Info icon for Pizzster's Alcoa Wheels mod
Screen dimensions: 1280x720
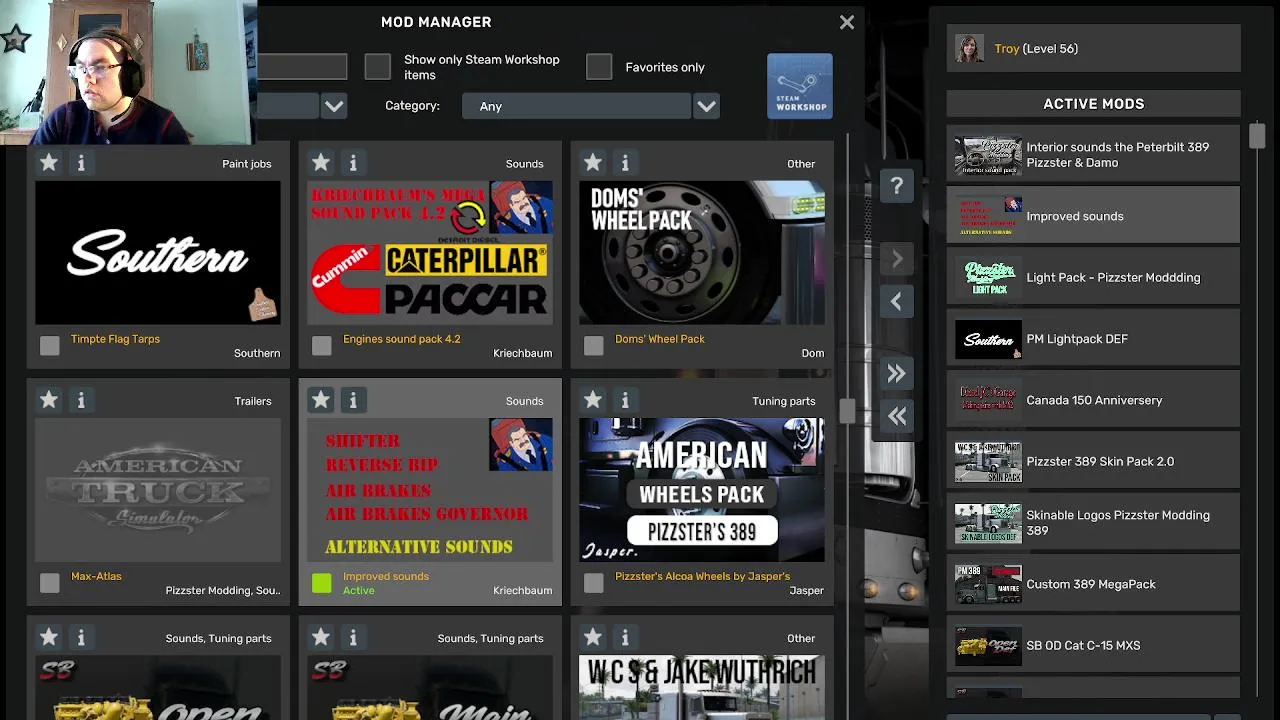pos(625,400)
